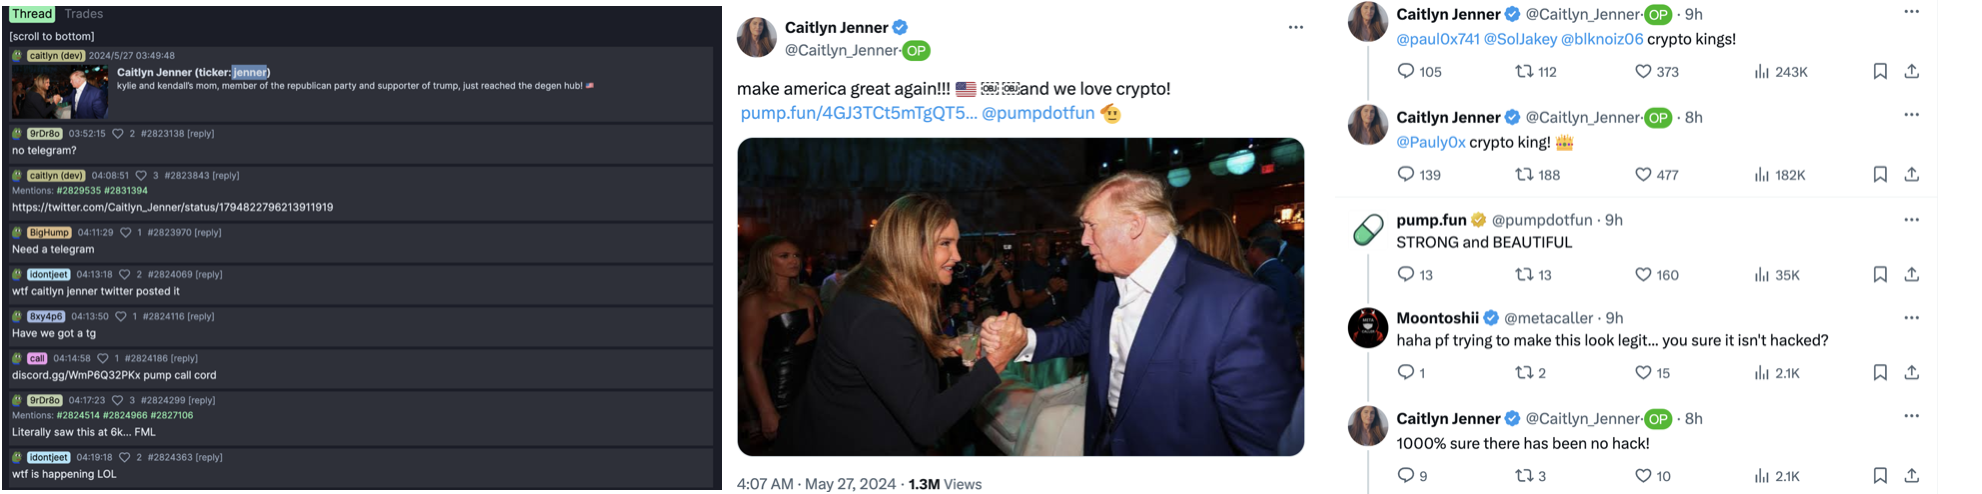Switch to the Trades tab

(84, 14)
